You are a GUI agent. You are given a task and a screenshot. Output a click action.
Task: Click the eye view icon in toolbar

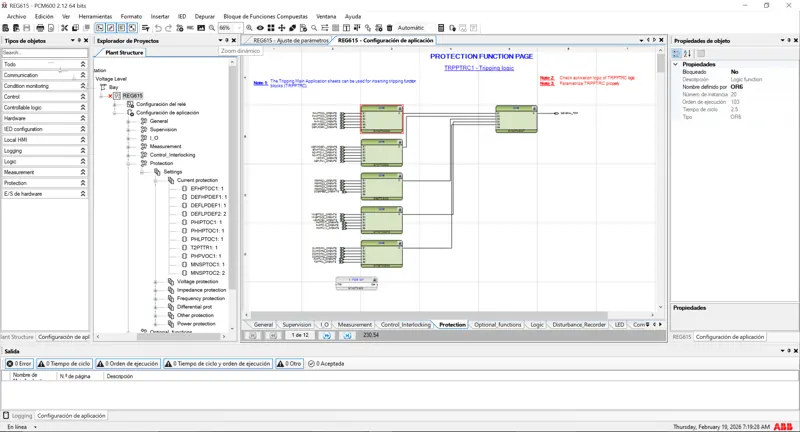[260, 28]
